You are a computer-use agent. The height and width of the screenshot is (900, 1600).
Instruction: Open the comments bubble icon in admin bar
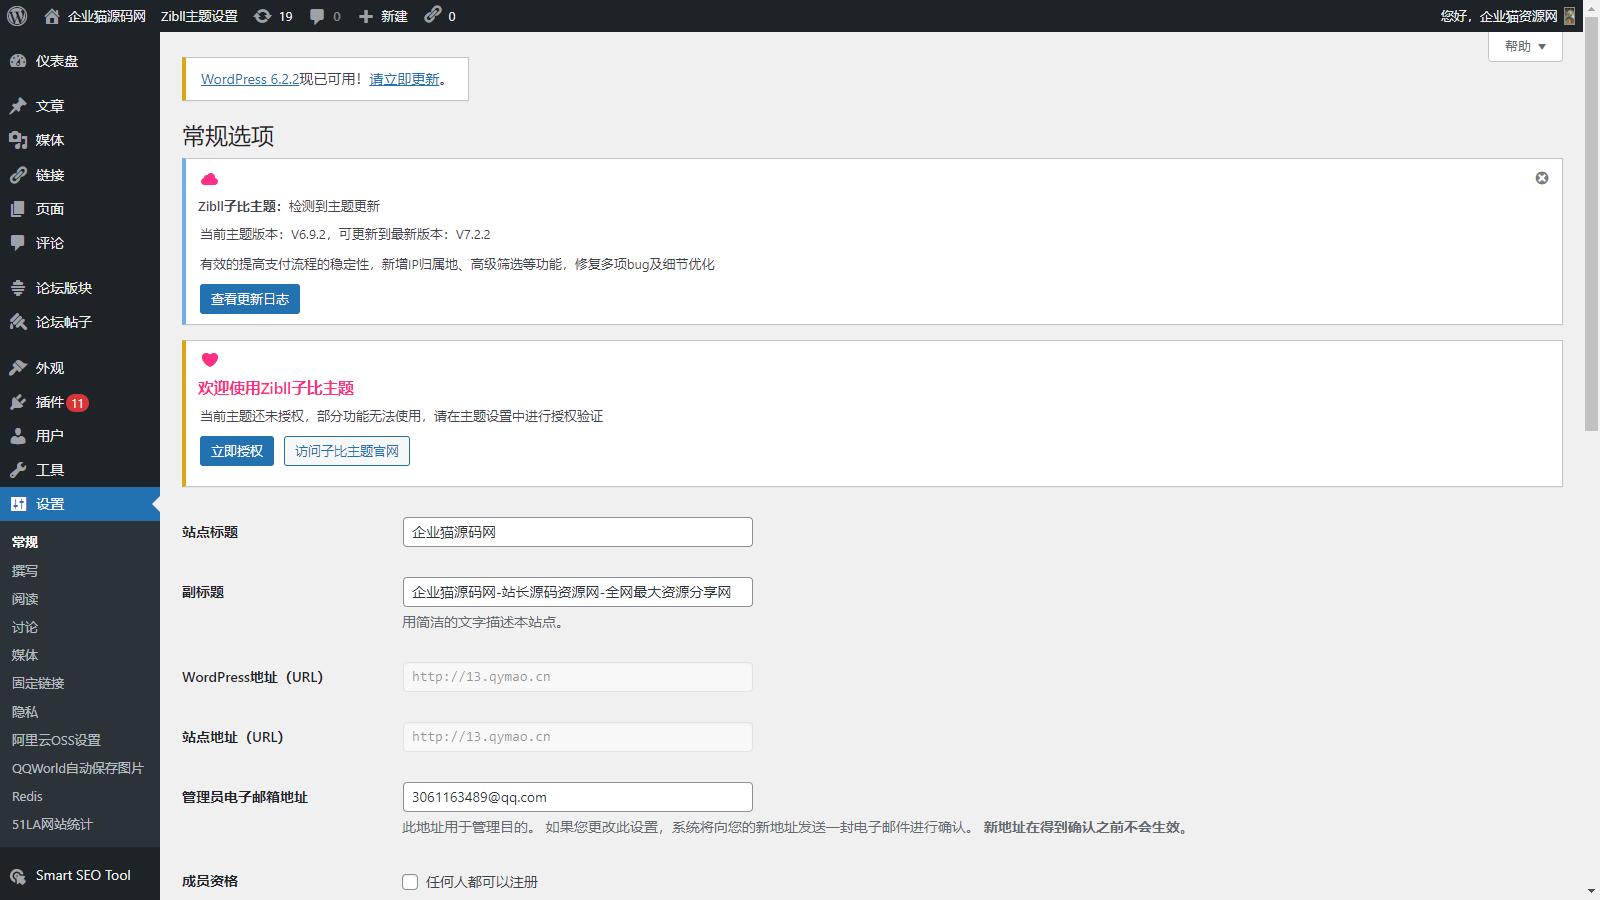click(325, 16)
